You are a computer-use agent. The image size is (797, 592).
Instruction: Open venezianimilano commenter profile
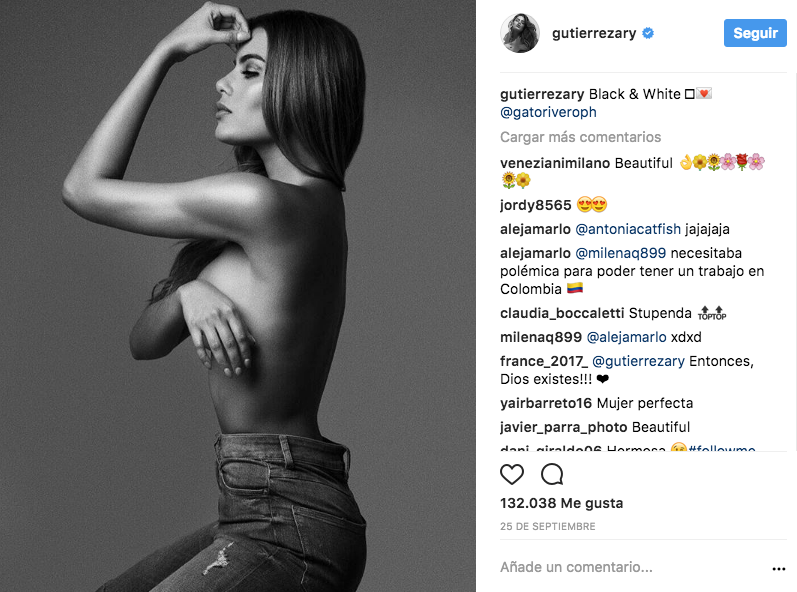(x=555, y=163)
